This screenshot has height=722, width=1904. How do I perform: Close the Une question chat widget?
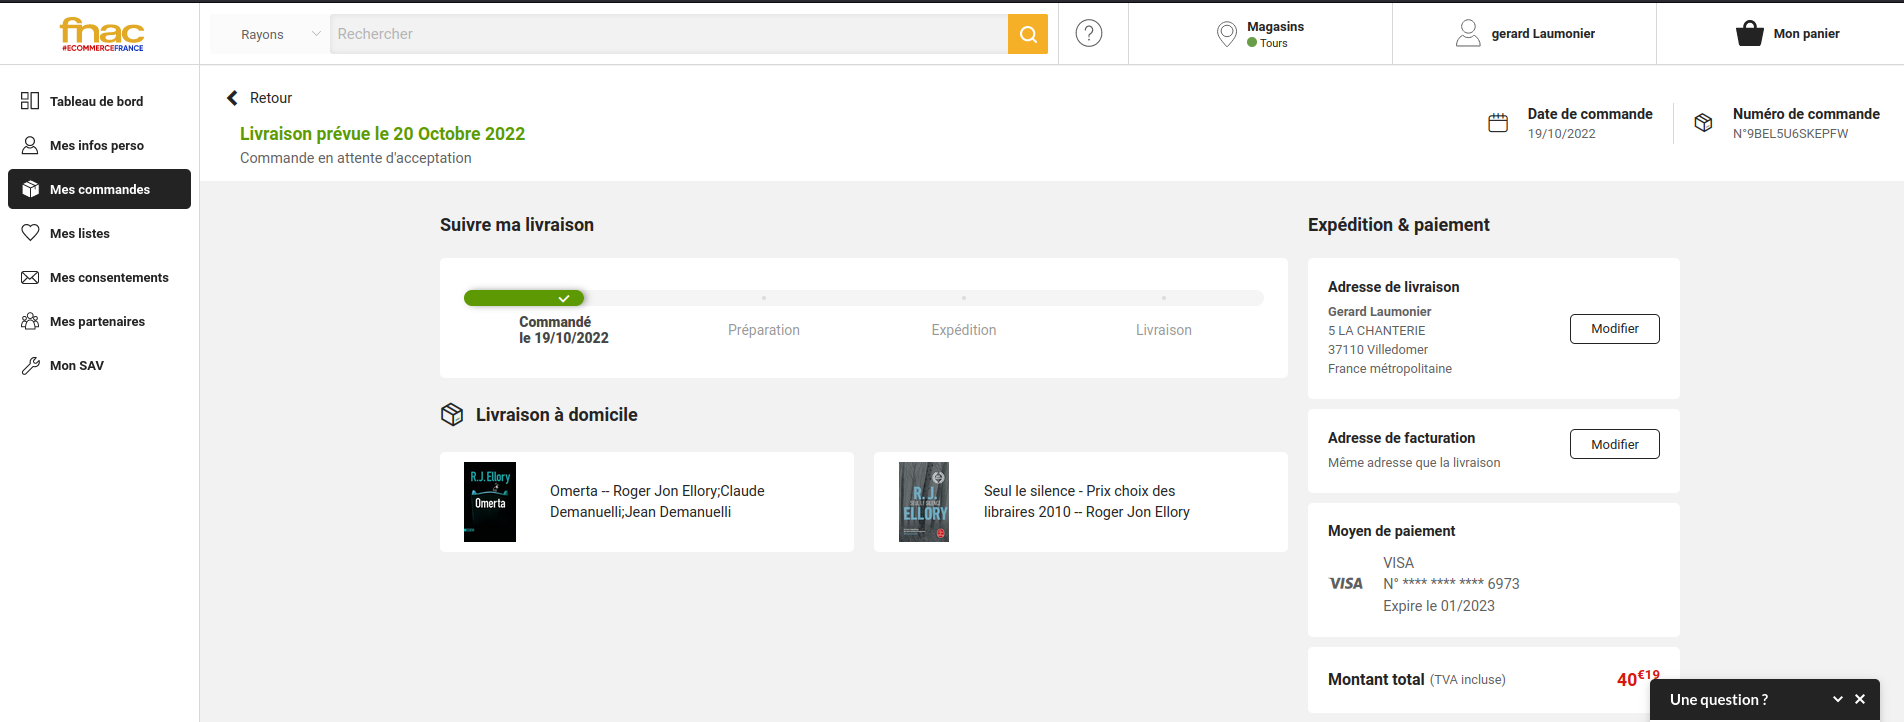(x=1860, y=699)
